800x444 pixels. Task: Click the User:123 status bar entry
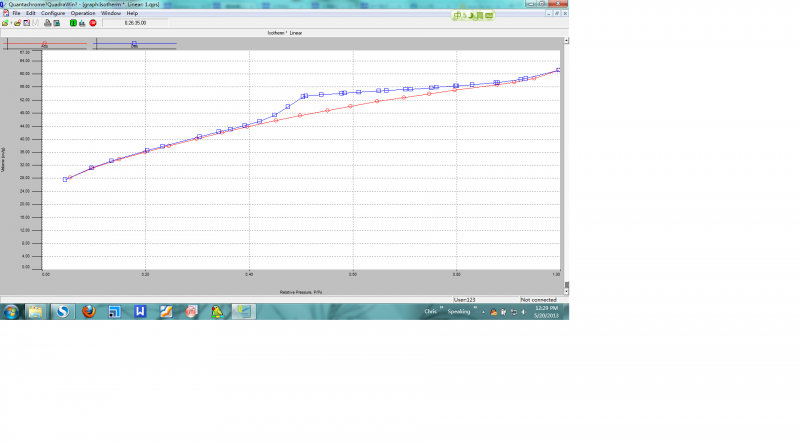point(464,300)
